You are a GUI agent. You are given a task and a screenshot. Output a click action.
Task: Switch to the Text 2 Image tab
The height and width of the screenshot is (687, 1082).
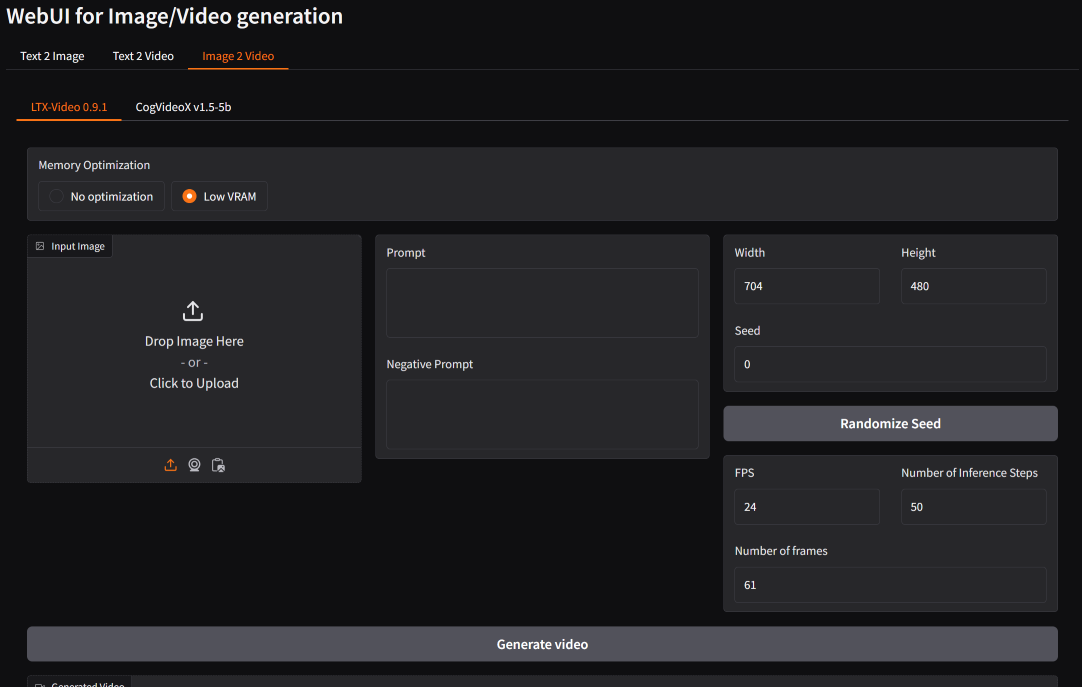pyautogui.click(x=52, y=56)
